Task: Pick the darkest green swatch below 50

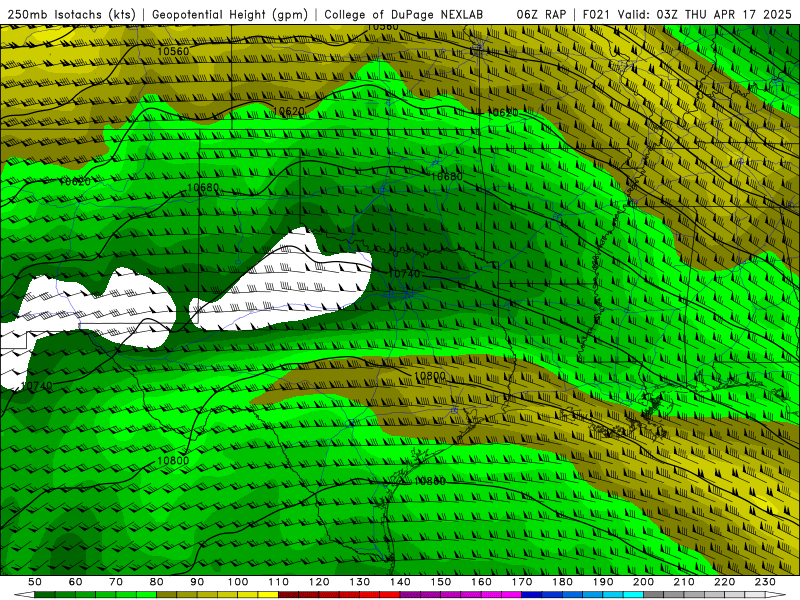Action: click(45, 595)
